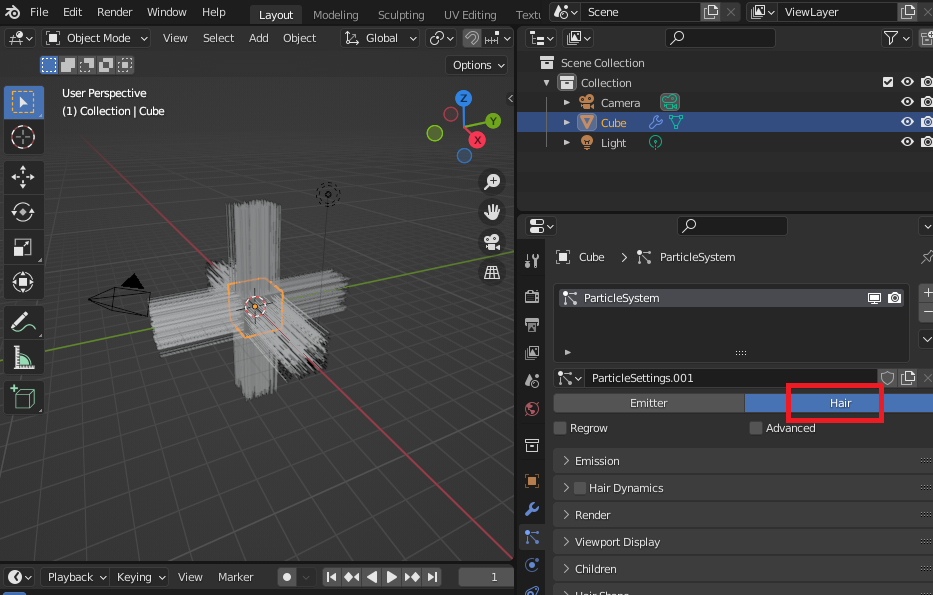
Task: Open the Options dropdown in viewport
Action: click(x=478, y=65)
